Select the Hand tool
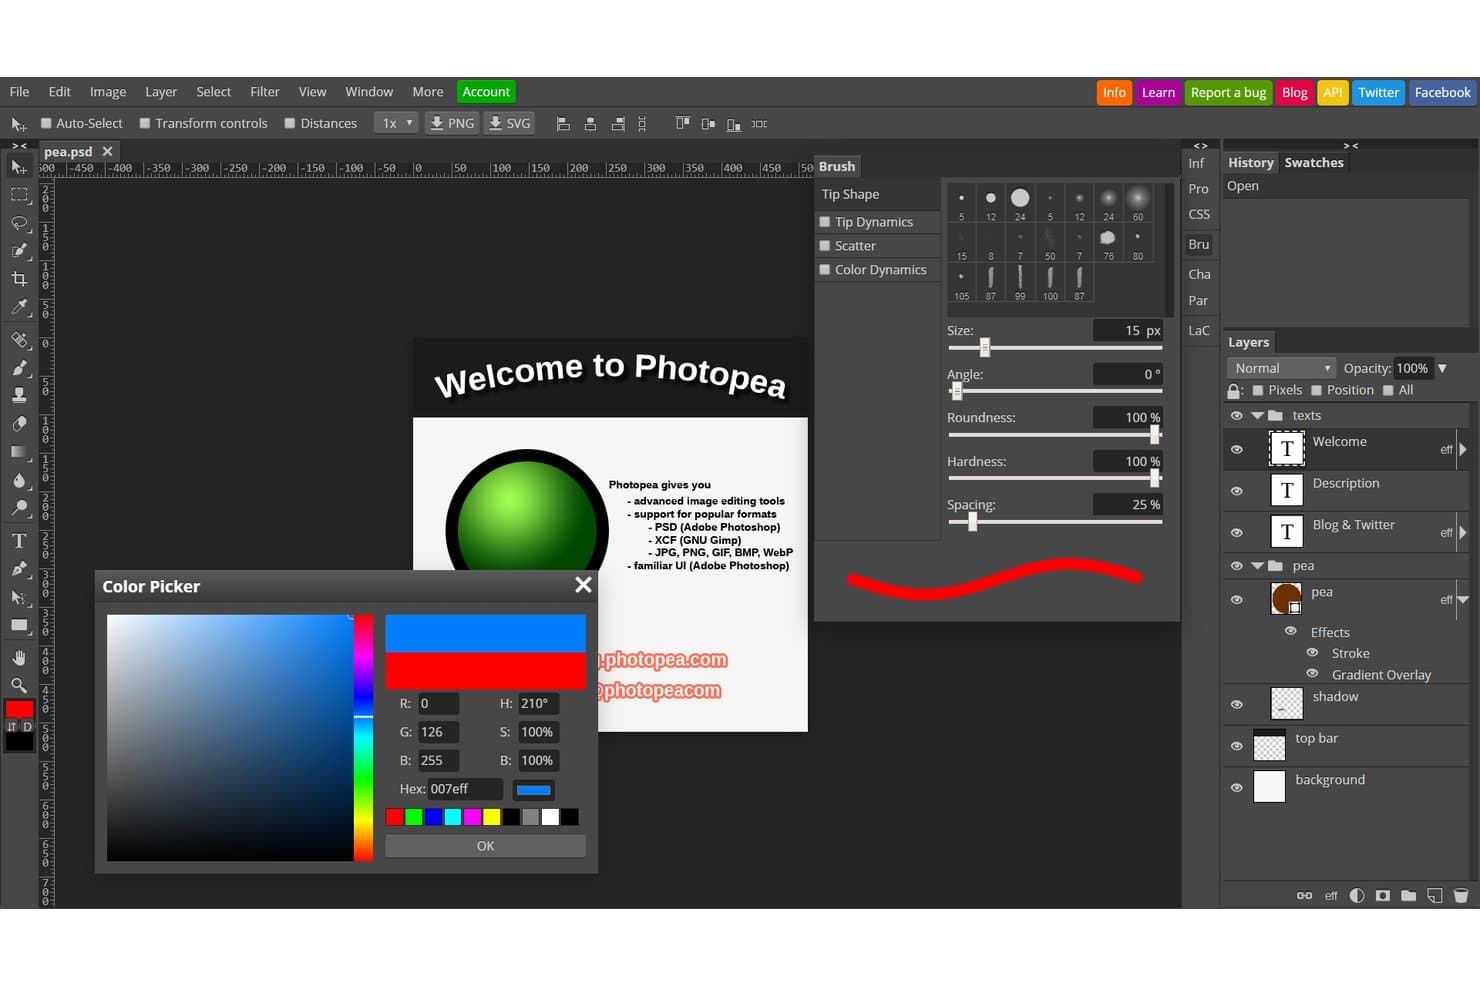1480x987 pixels. pos(19,657)
